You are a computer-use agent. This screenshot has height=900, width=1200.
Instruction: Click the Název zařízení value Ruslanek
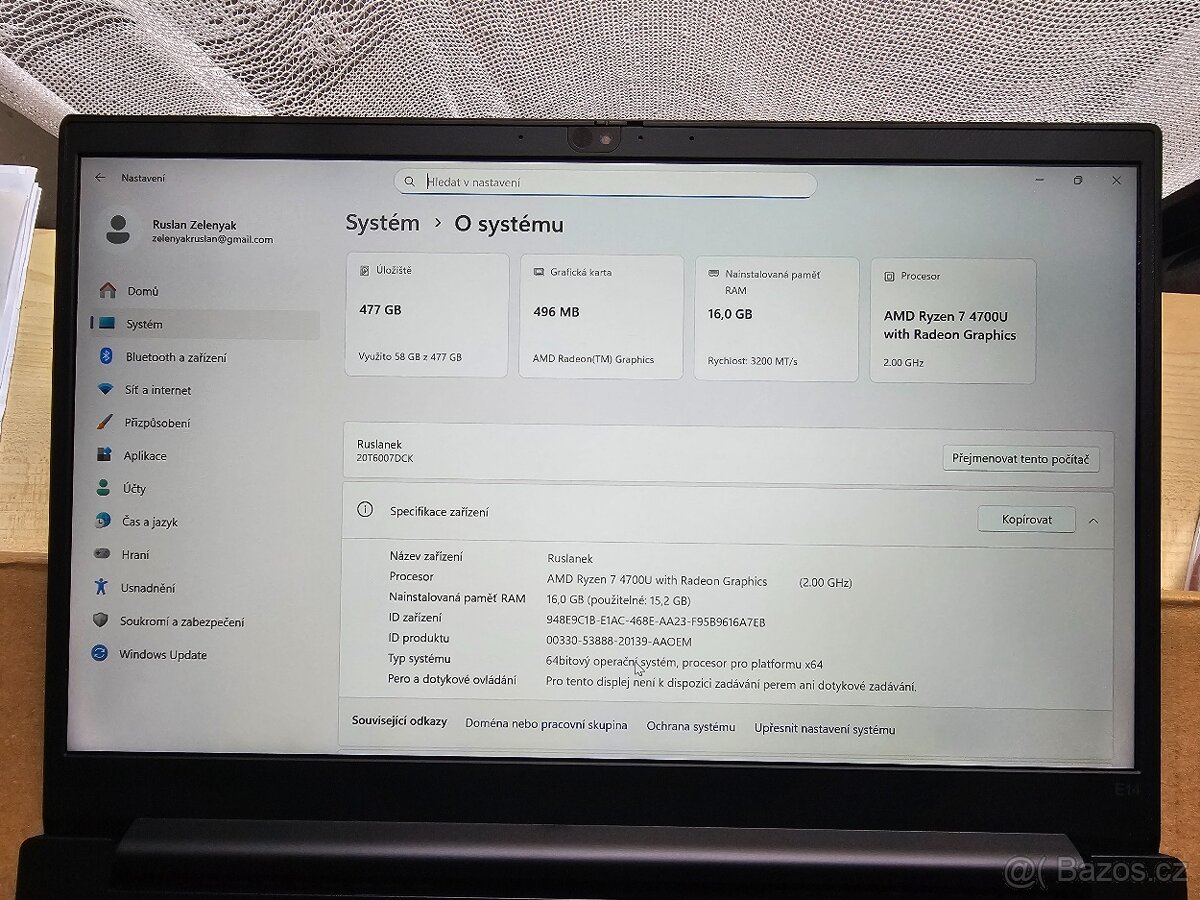coord(570,558)
